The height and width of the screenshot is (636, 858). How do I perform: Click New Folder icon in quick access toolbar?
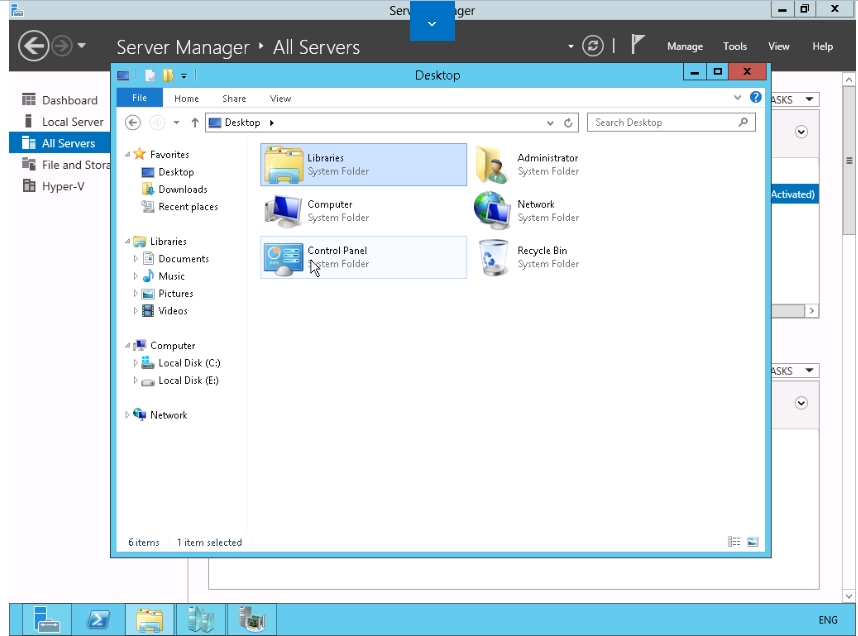(x=167, y=76)
